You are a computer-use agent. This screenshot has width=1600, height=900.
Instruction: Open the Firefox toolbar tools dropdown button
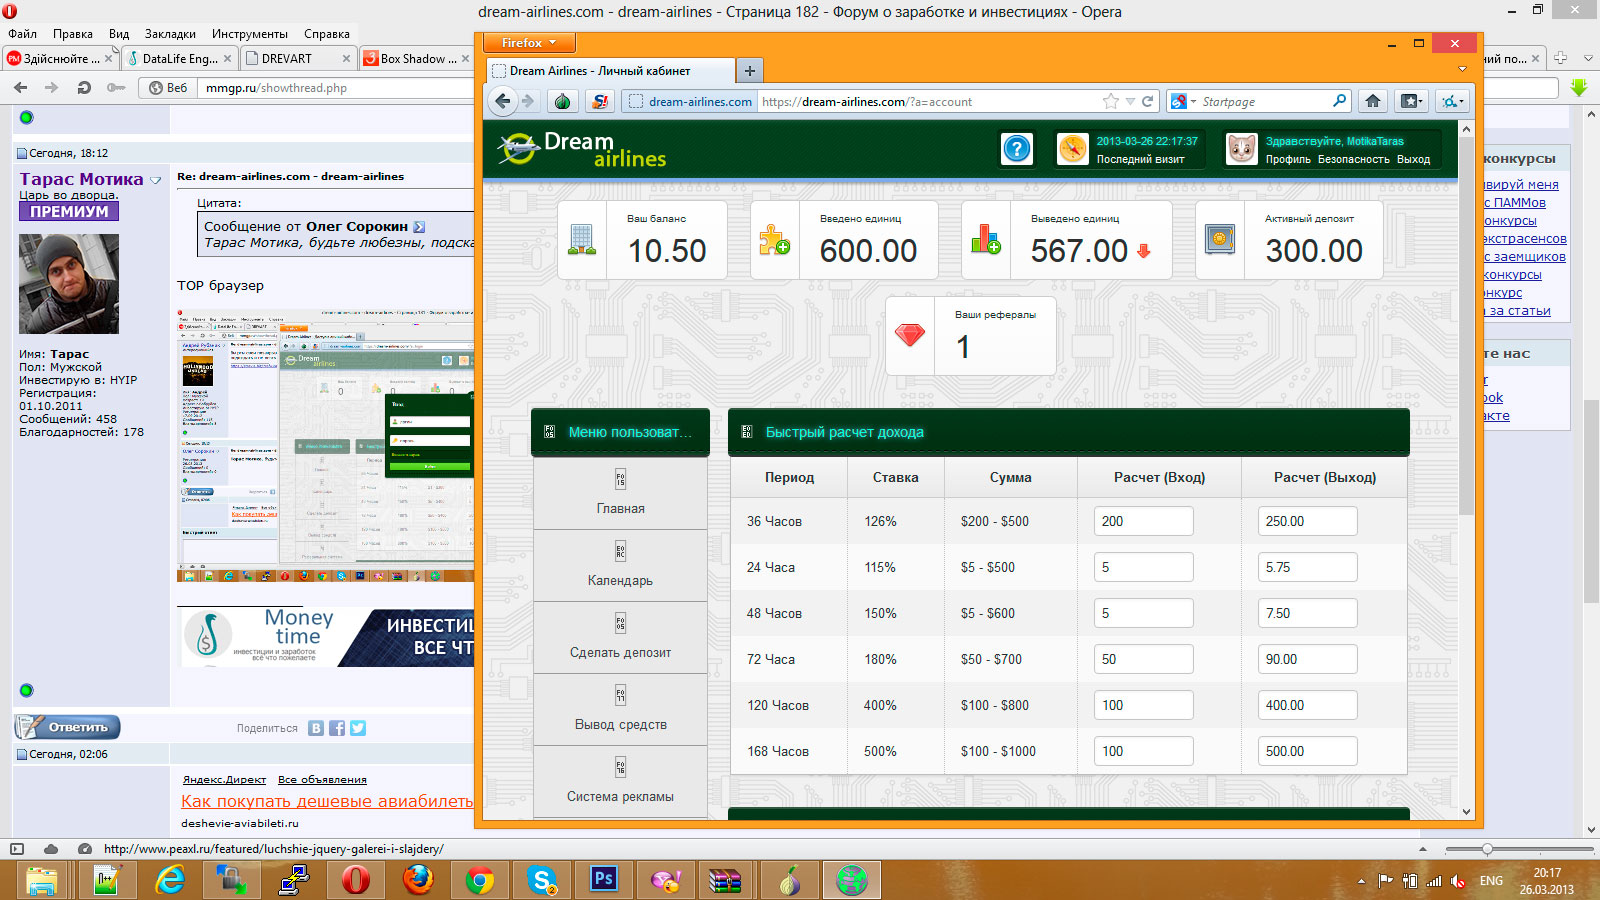tap(1452, 101)
